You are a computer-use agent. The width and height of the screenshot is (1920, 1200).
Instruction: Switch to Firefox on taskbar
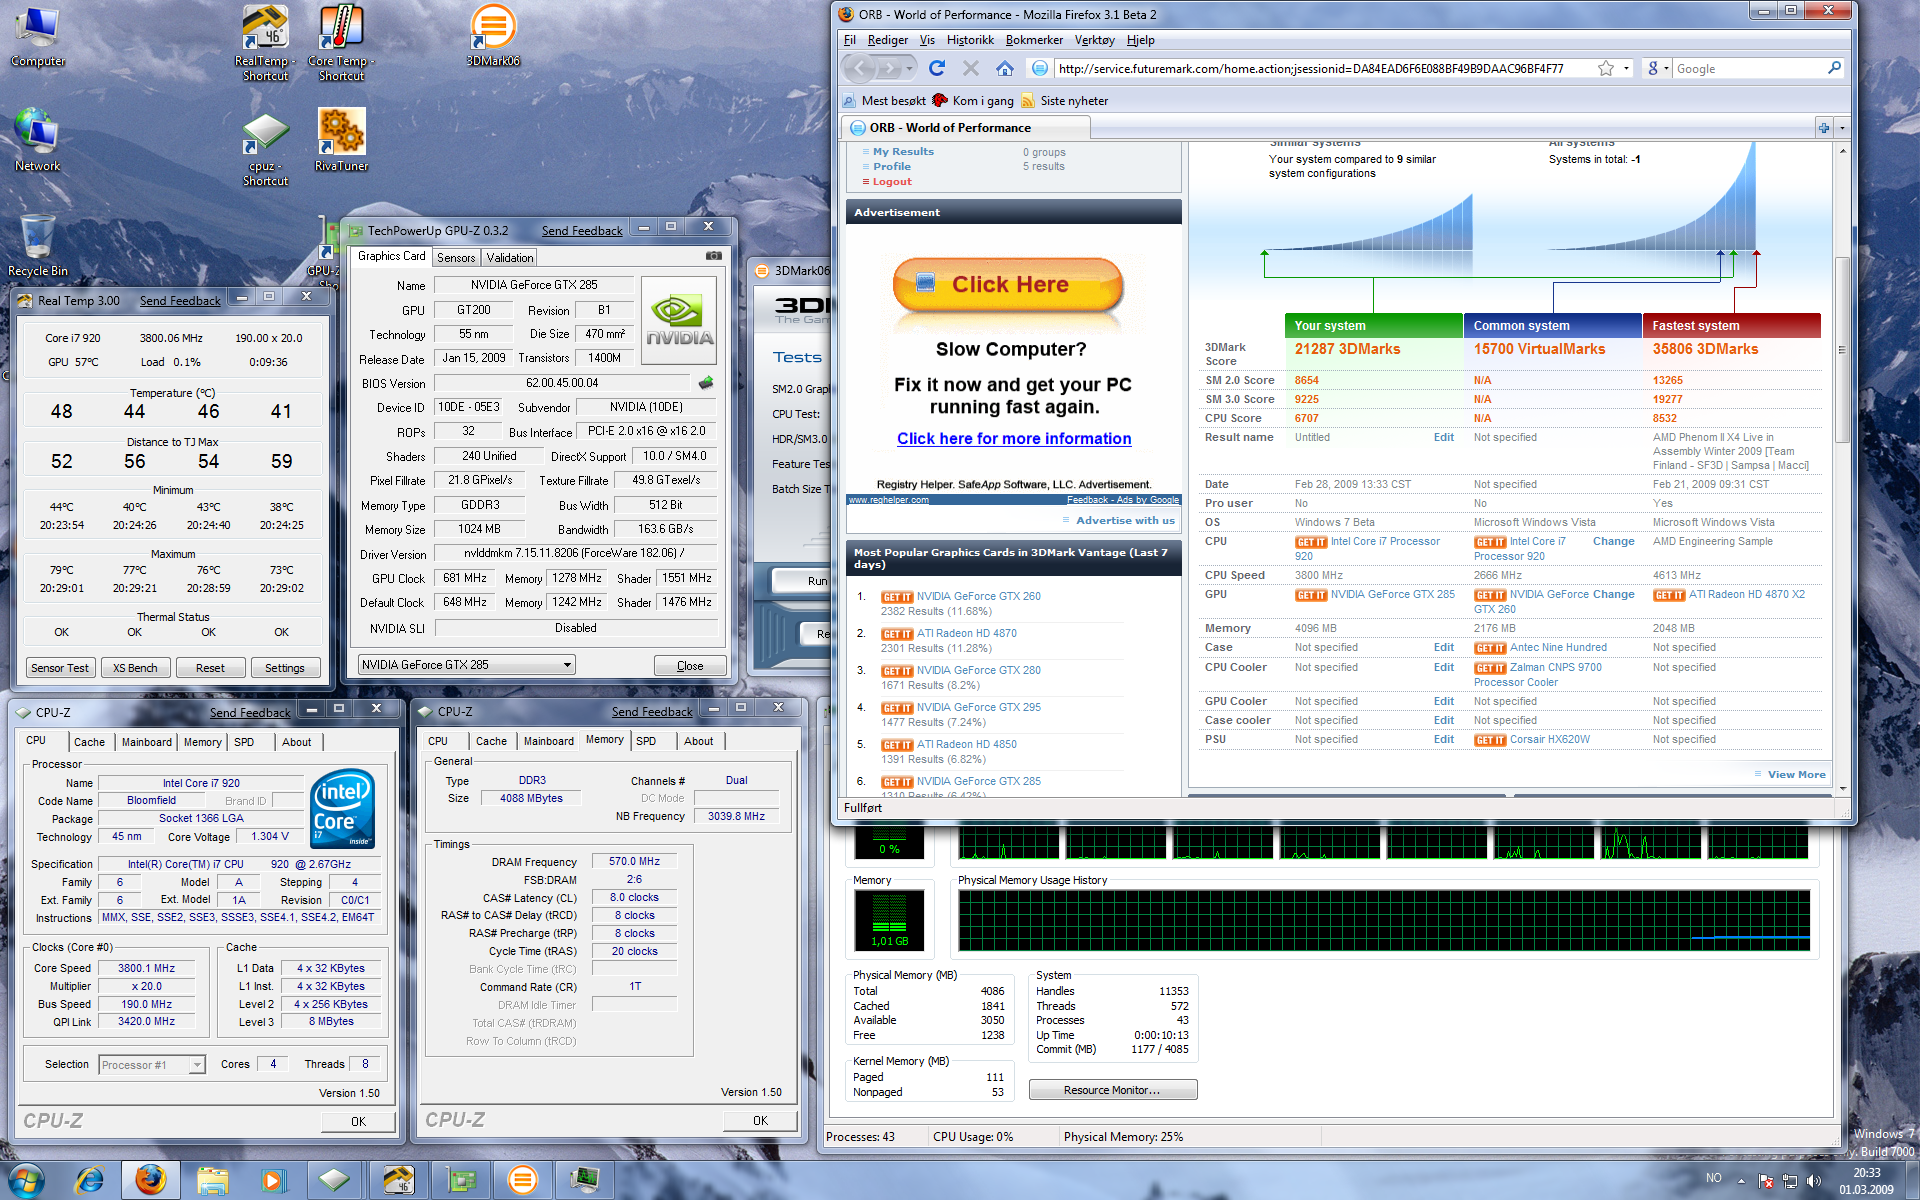pos(151,1180)
